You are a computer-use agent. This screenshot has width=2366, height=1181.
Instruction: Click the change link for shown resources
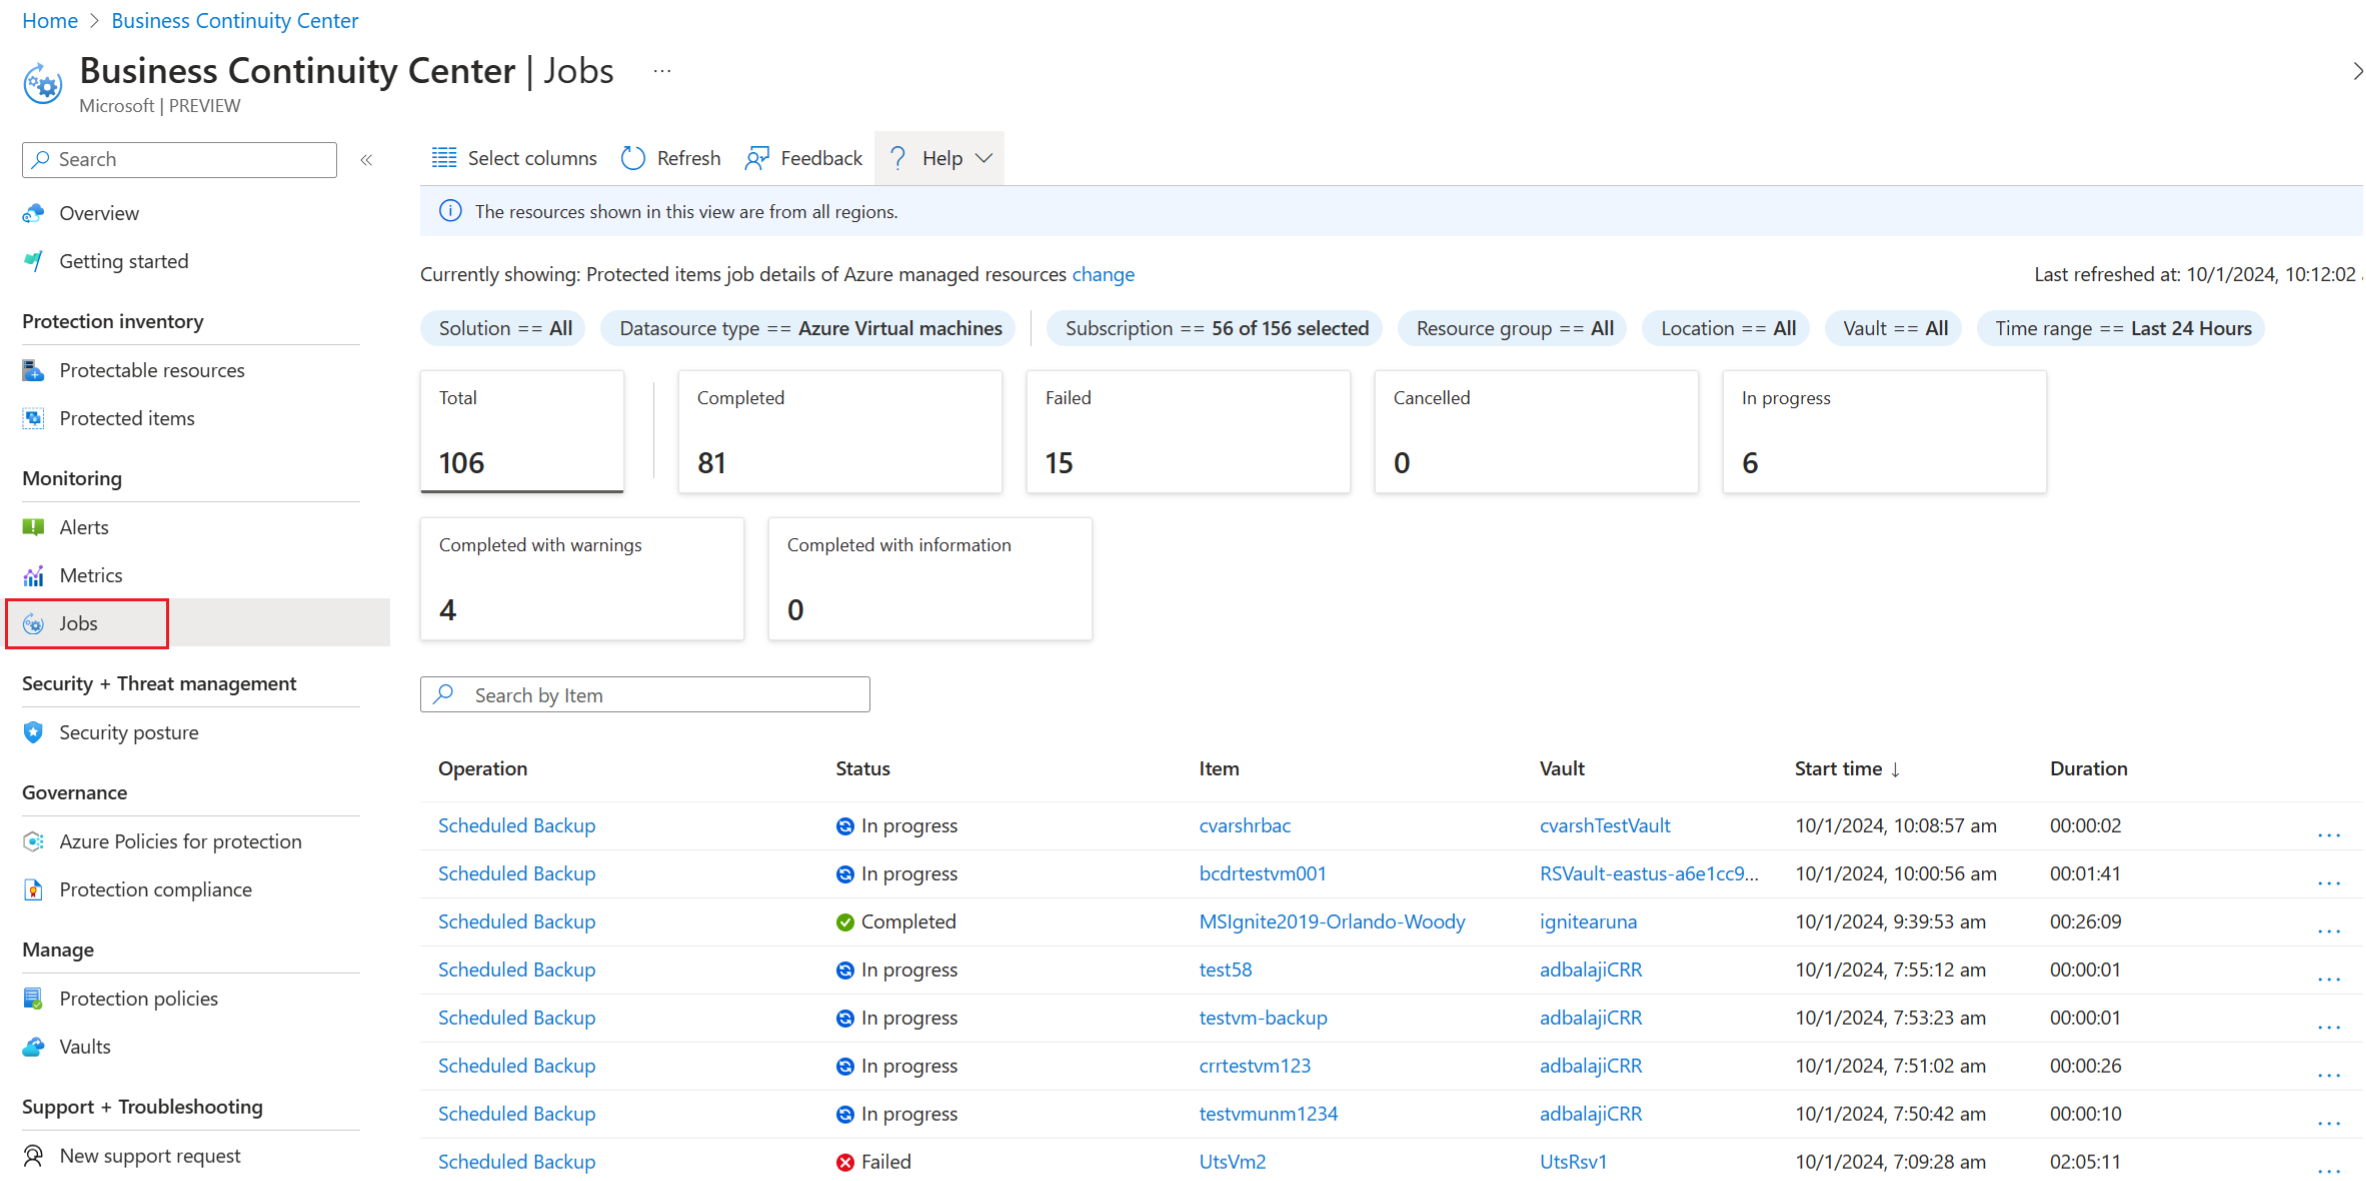[x=1103, y=274]
